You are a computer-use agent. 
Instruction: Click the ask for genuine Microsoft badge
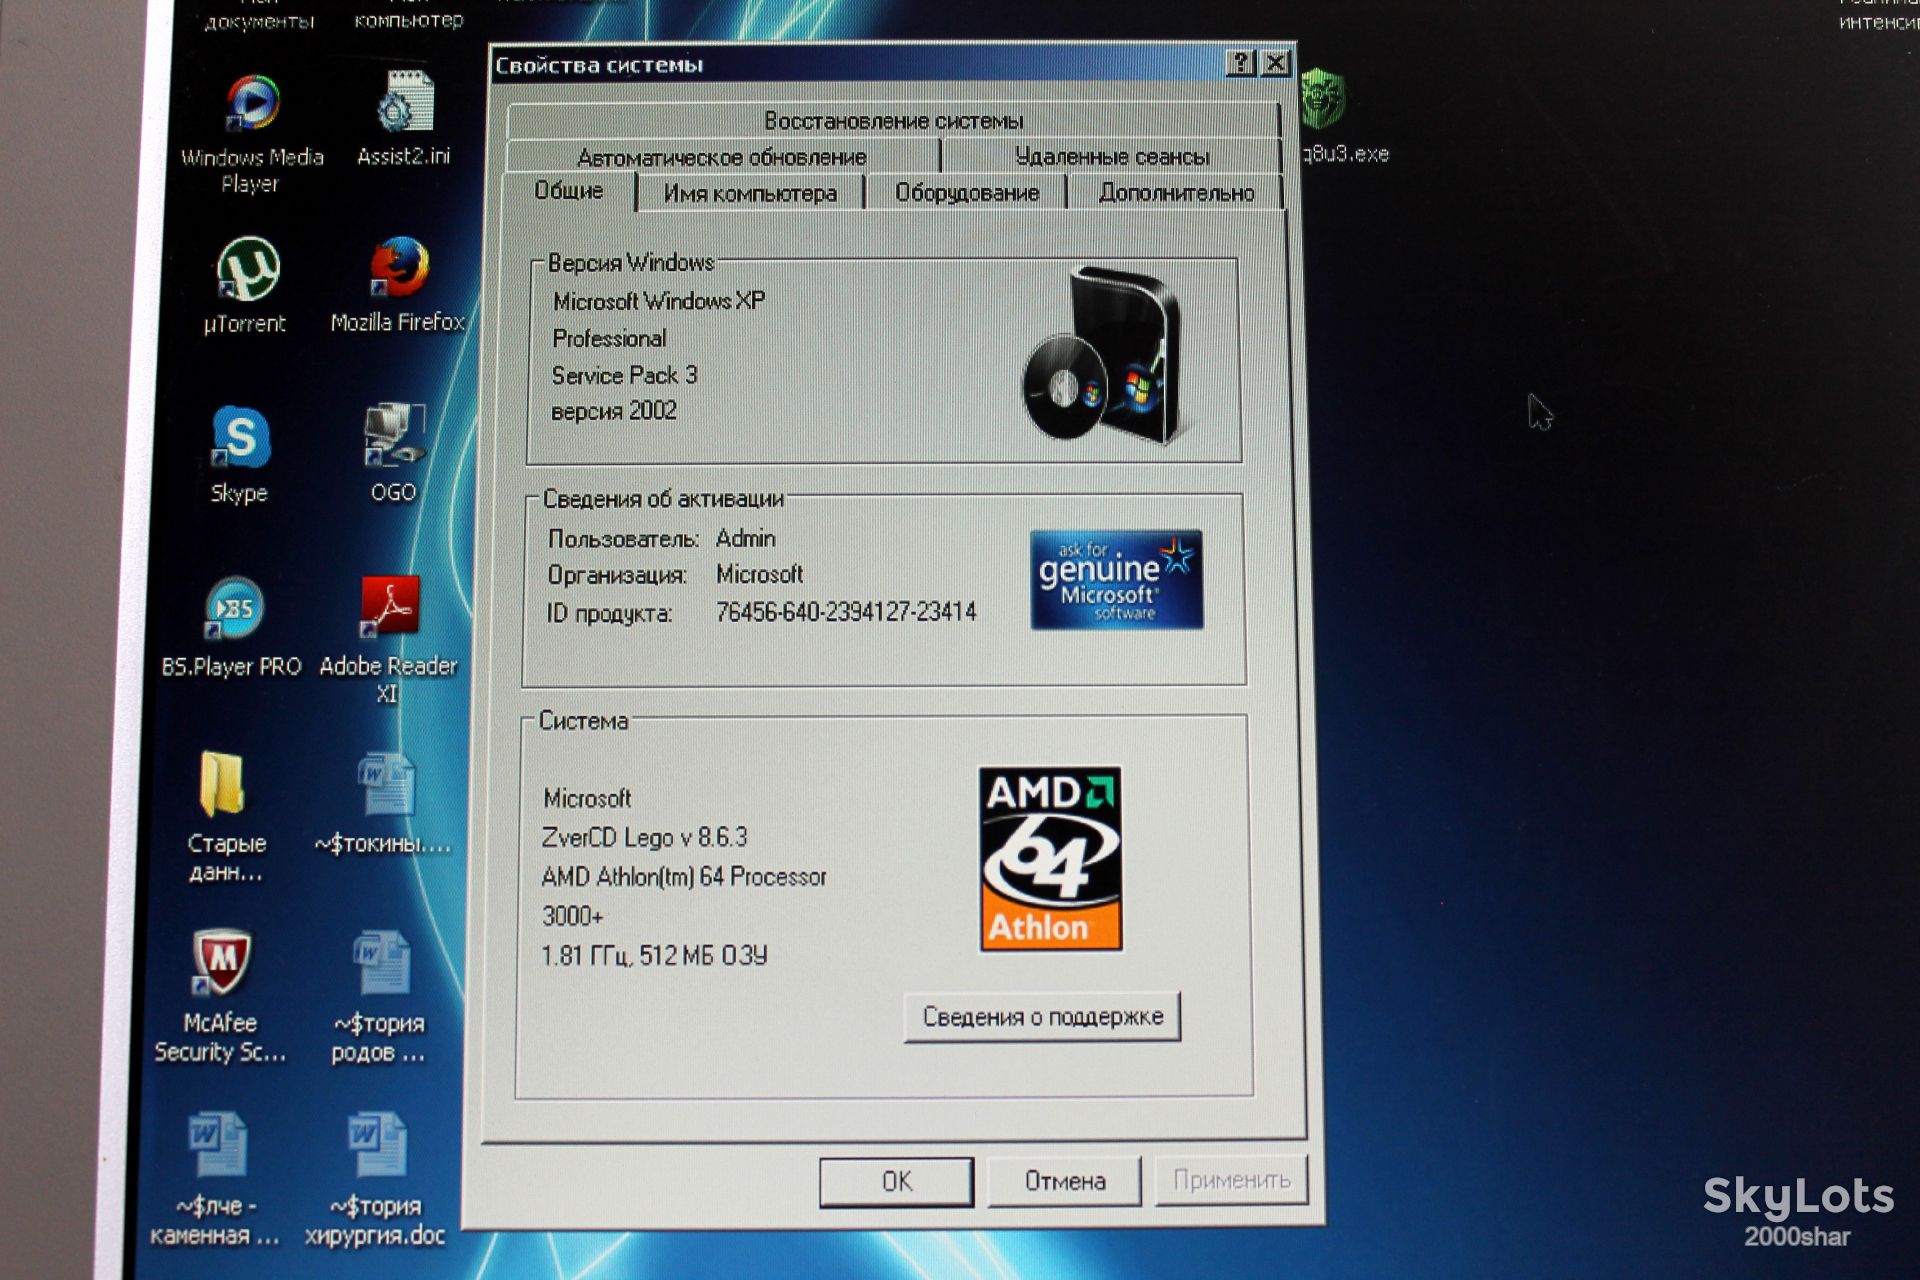(x=1117, y=580)
